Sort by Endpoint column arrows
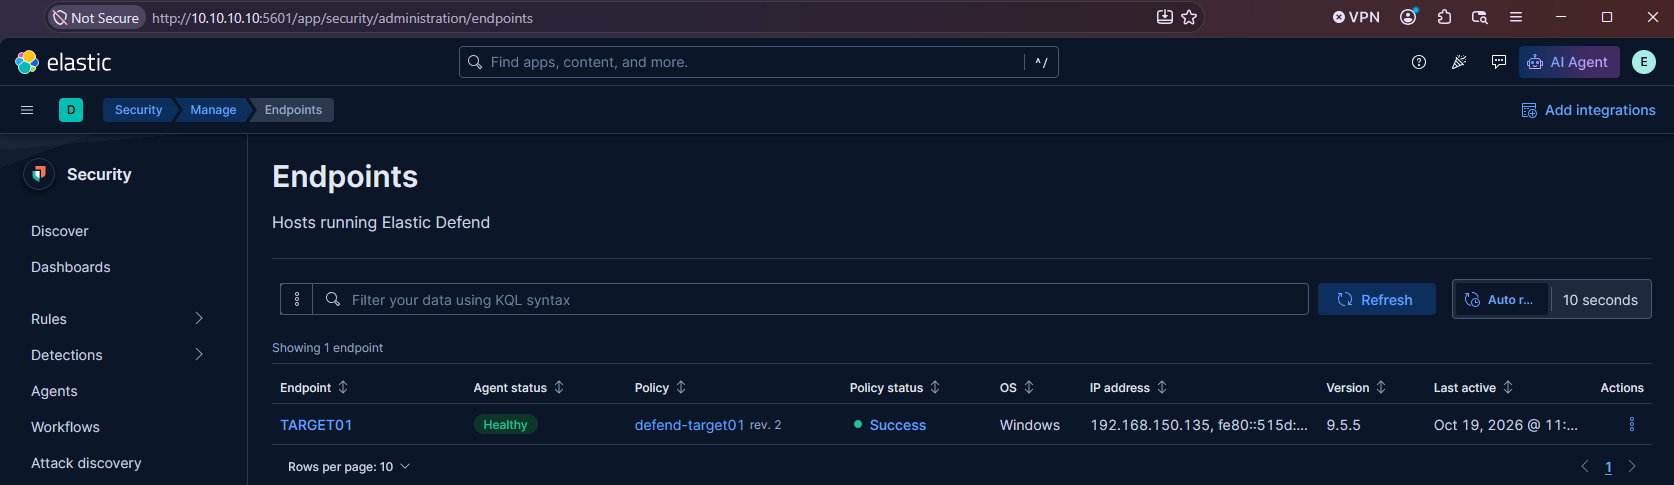 point(343,387)
